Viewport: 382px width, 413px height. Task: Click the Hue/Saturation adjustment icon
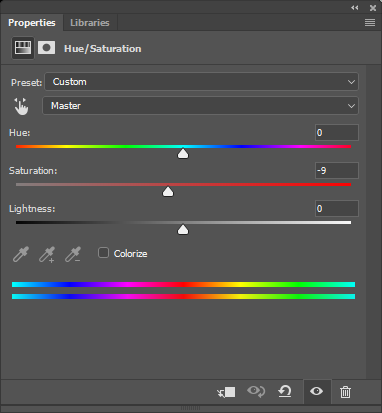(x=23, y=48)
